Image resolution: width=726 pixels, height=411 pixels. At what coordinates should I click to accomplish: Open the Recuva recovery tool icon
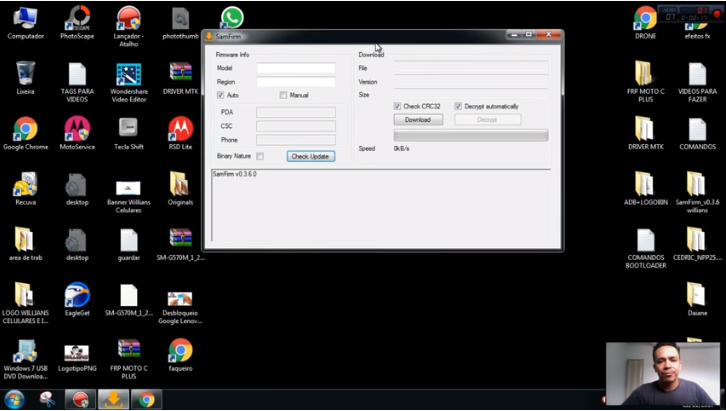click(25, 185)
